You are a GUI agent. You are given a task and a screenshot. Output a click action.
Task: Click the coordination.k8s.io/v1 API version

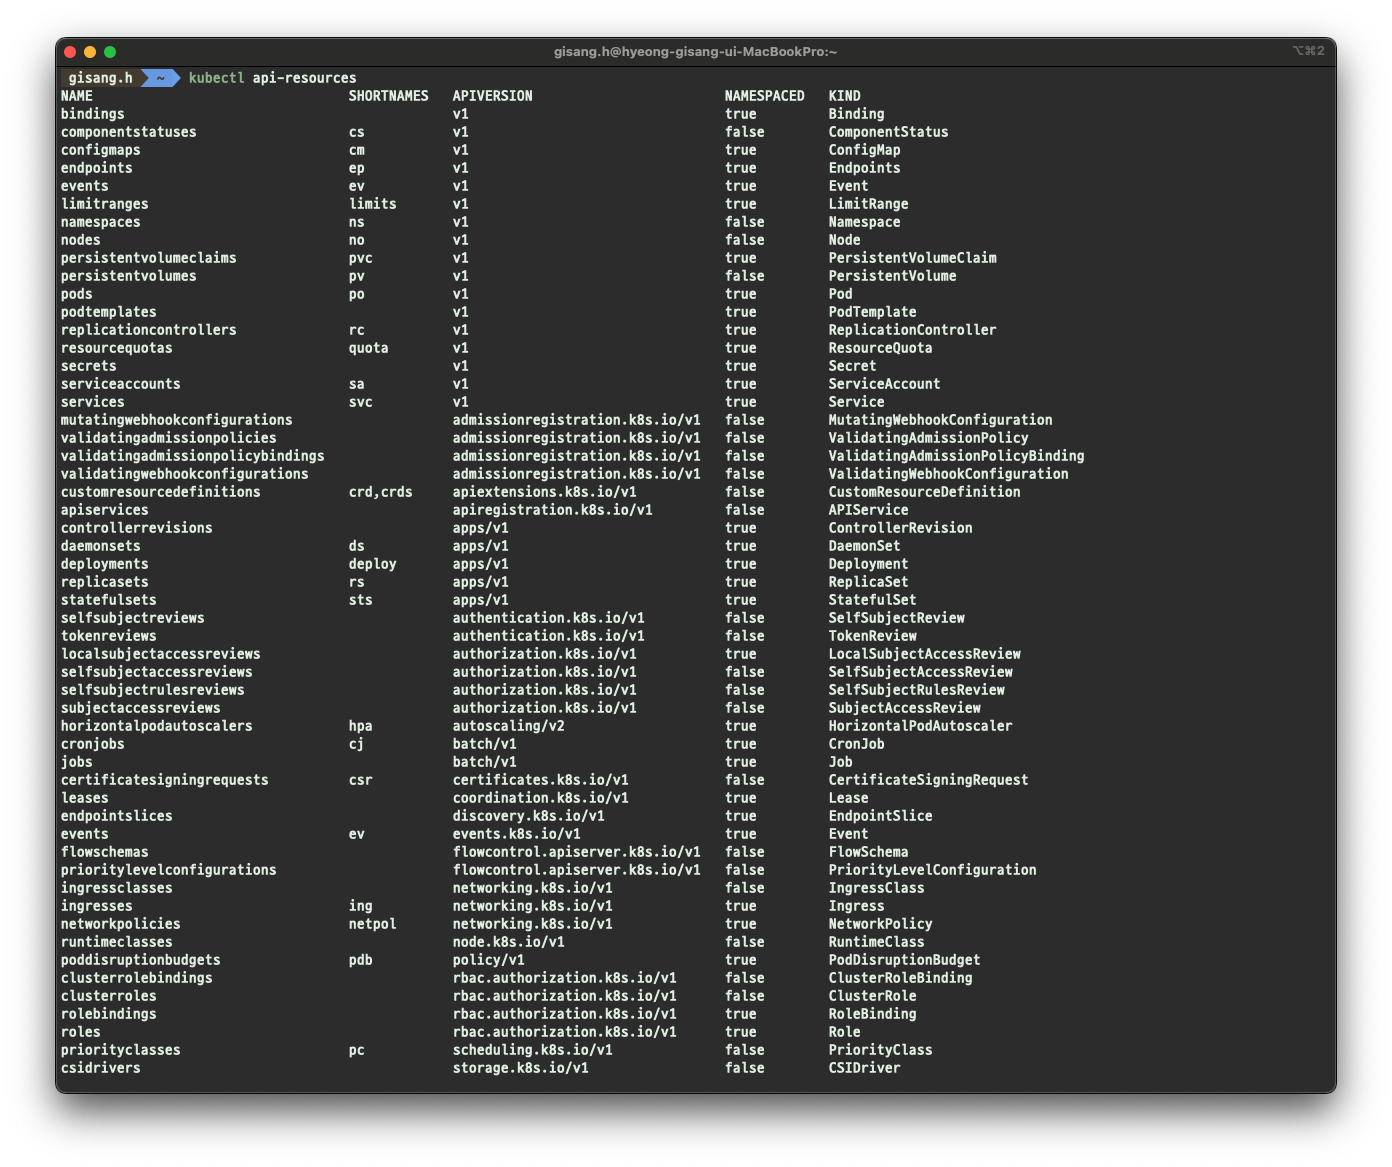[541, 798]
